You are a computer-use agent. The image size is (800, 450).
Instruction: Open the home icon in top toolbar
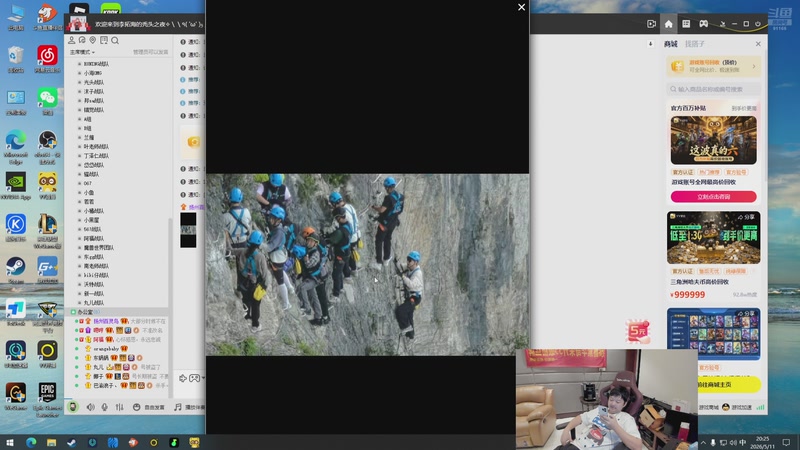tap(668, 24)
